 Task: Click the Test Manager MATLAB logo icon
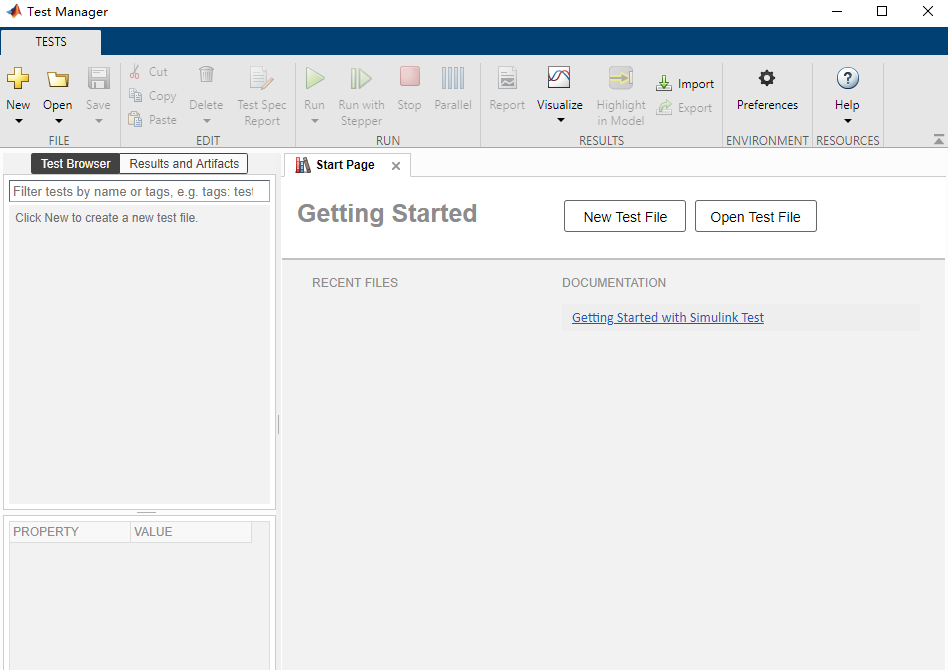pos(13,11)
